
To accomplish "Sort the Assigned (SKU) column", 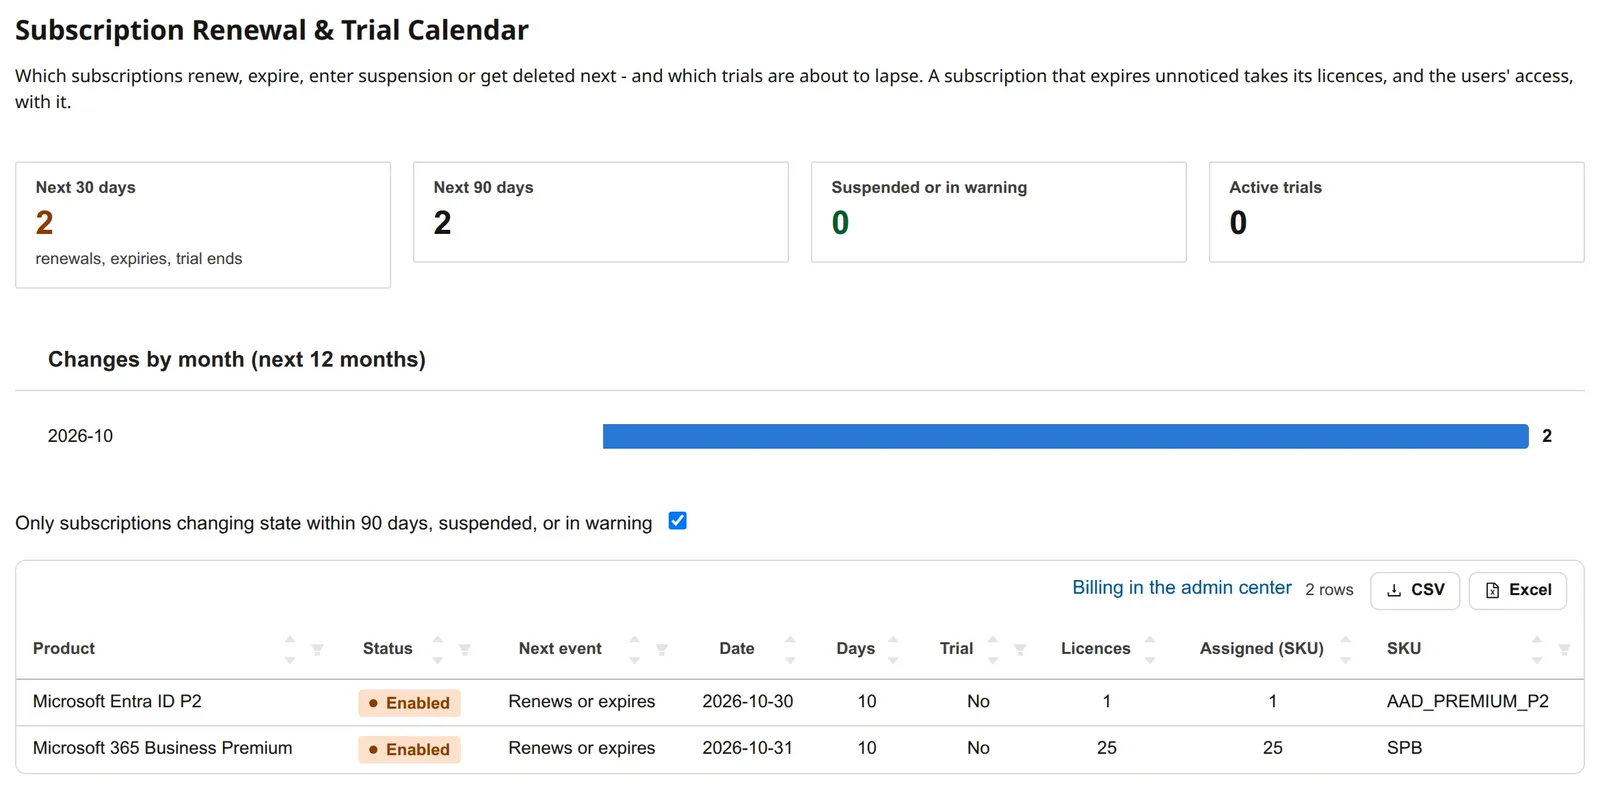I will 1345,649.
